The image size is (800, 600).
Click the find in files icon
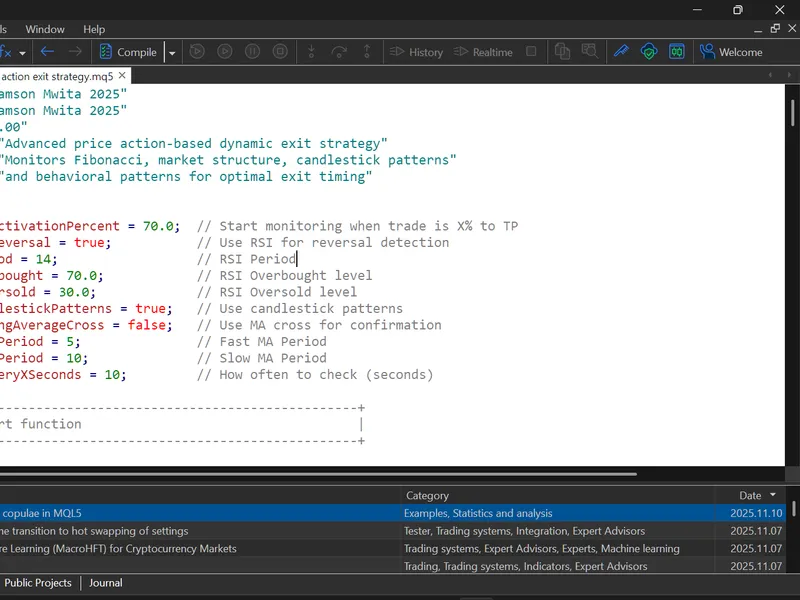590,52
